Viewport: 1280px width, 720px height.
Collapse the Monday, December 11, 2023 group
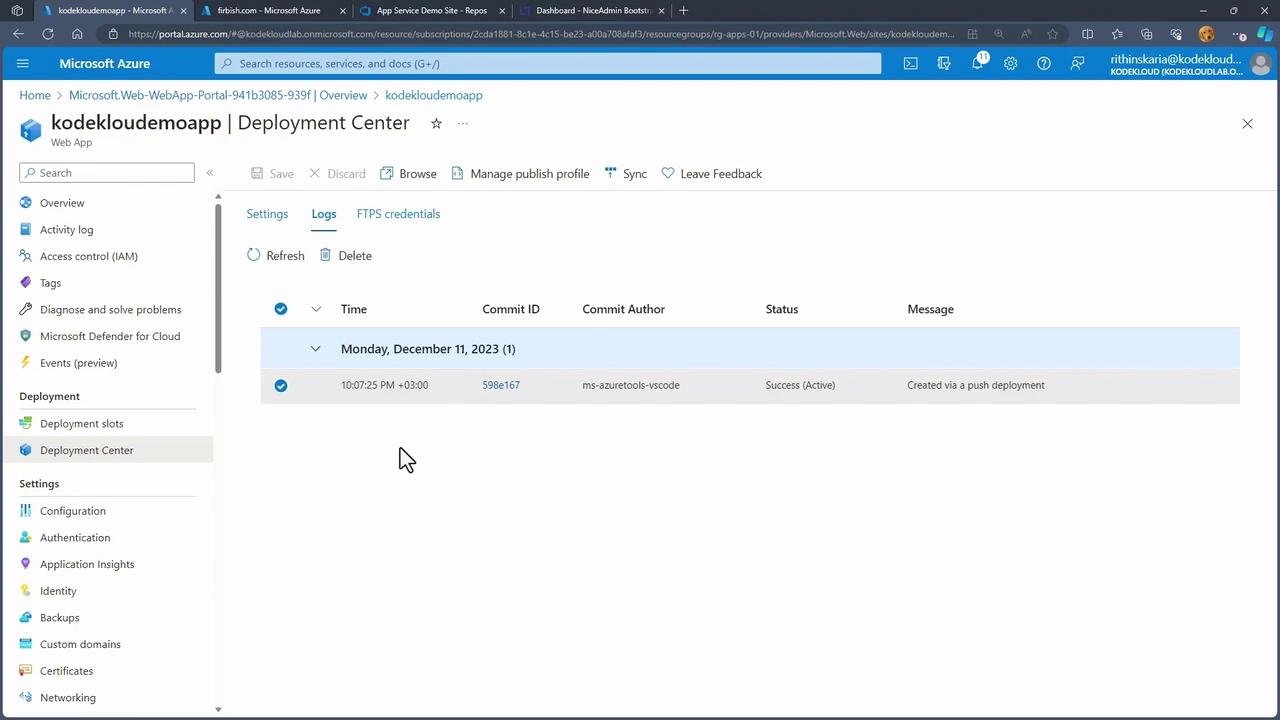[x=316, y=349]
